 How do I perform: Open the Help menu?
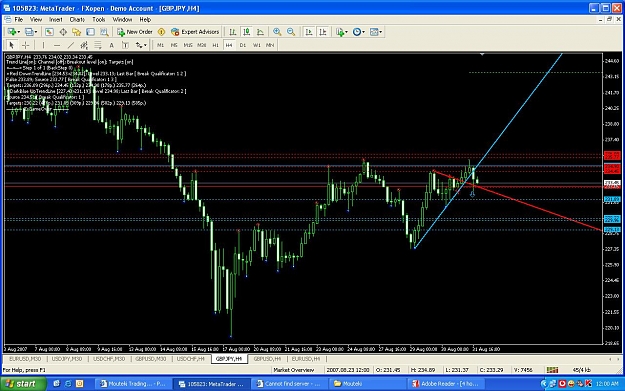point(145,20)
